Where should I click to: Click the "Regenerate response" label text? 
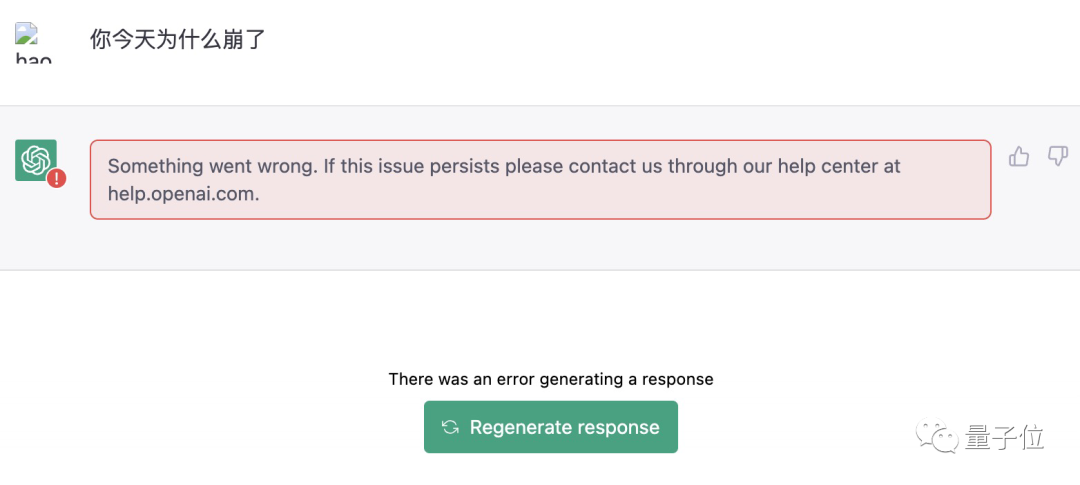(564, 428)
